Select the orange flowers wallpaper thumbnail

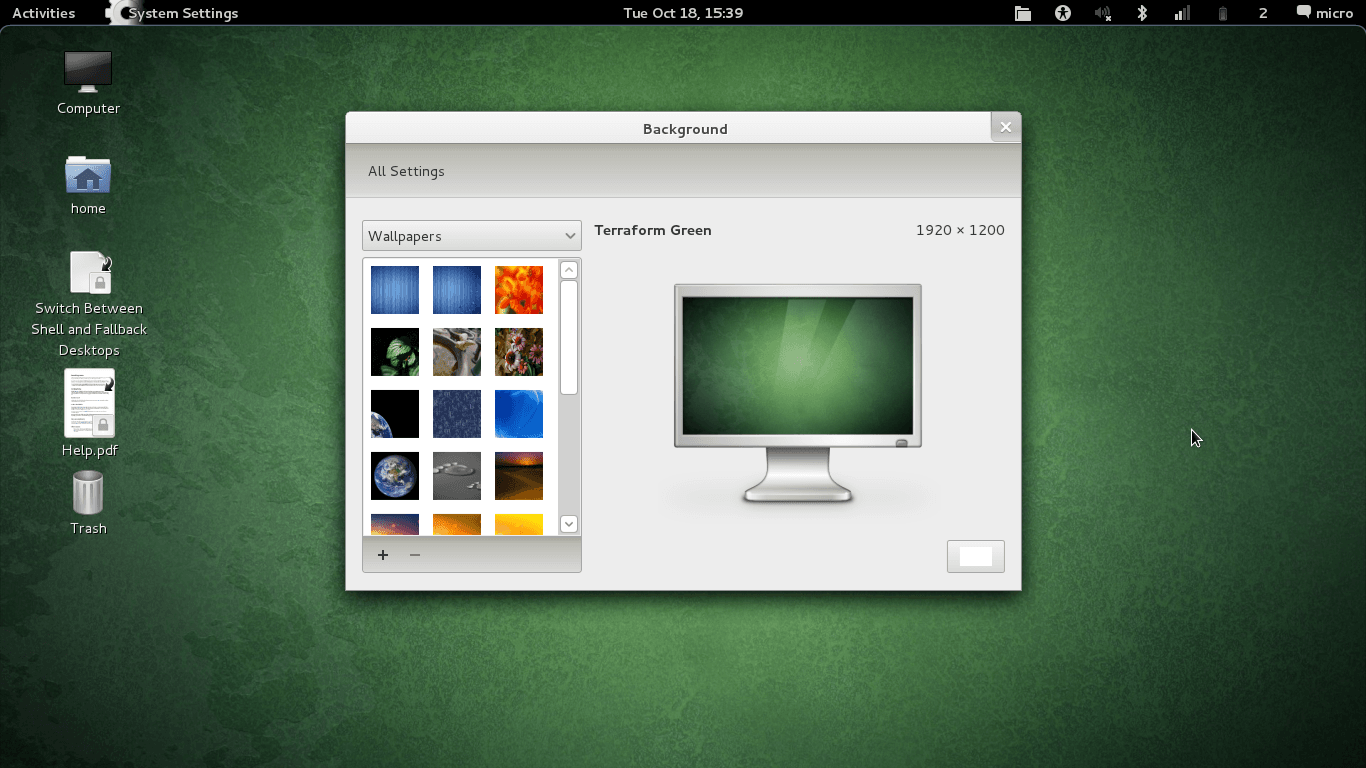[519, 290]
